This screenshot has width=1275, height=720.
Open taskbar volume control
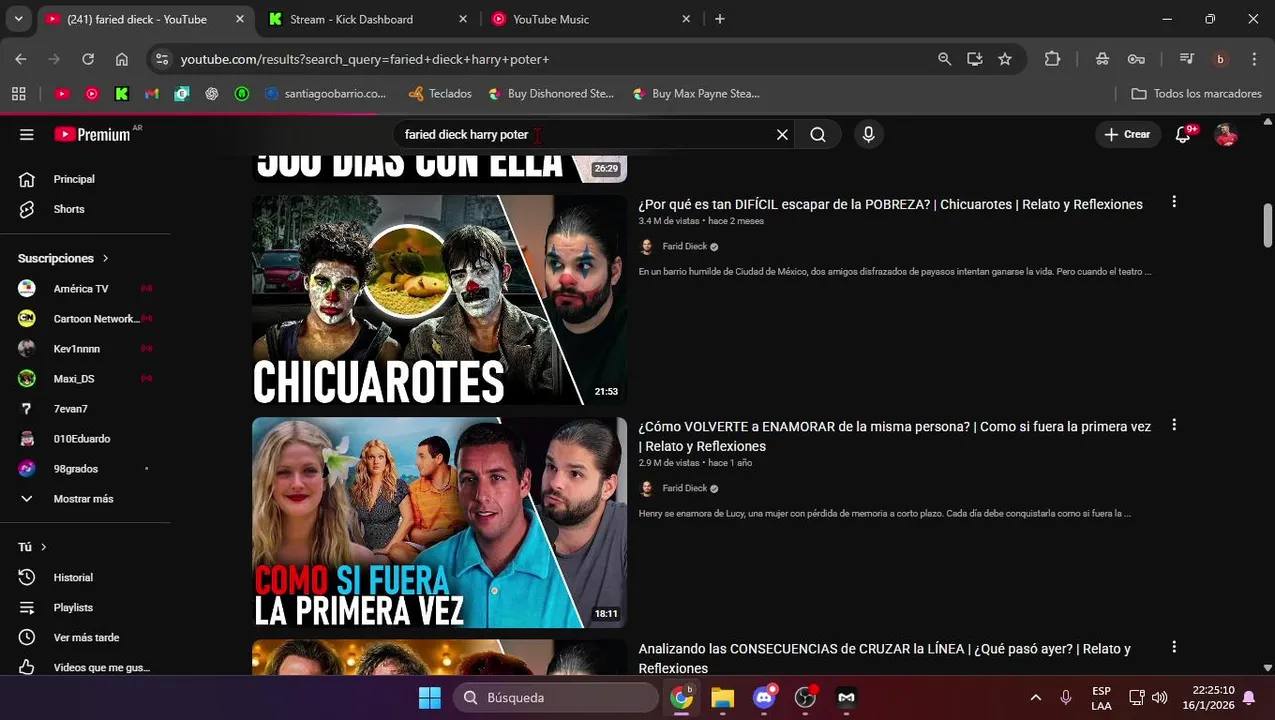click(x=1160, y=698)
